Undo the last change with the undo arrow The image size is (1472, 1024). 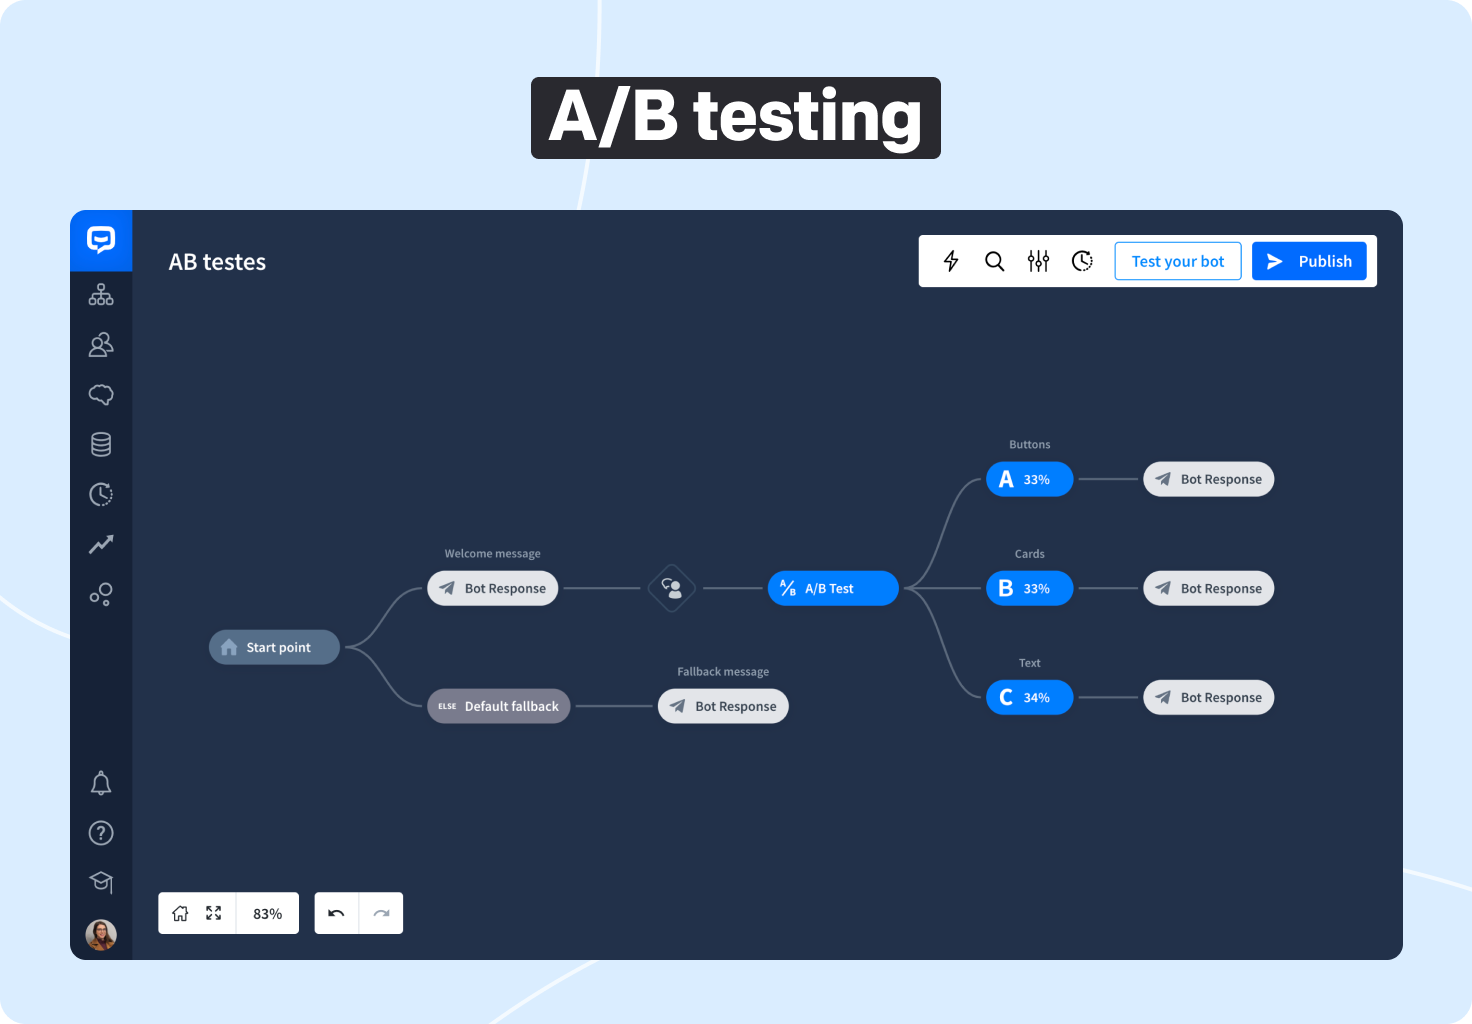coord(336,912)
